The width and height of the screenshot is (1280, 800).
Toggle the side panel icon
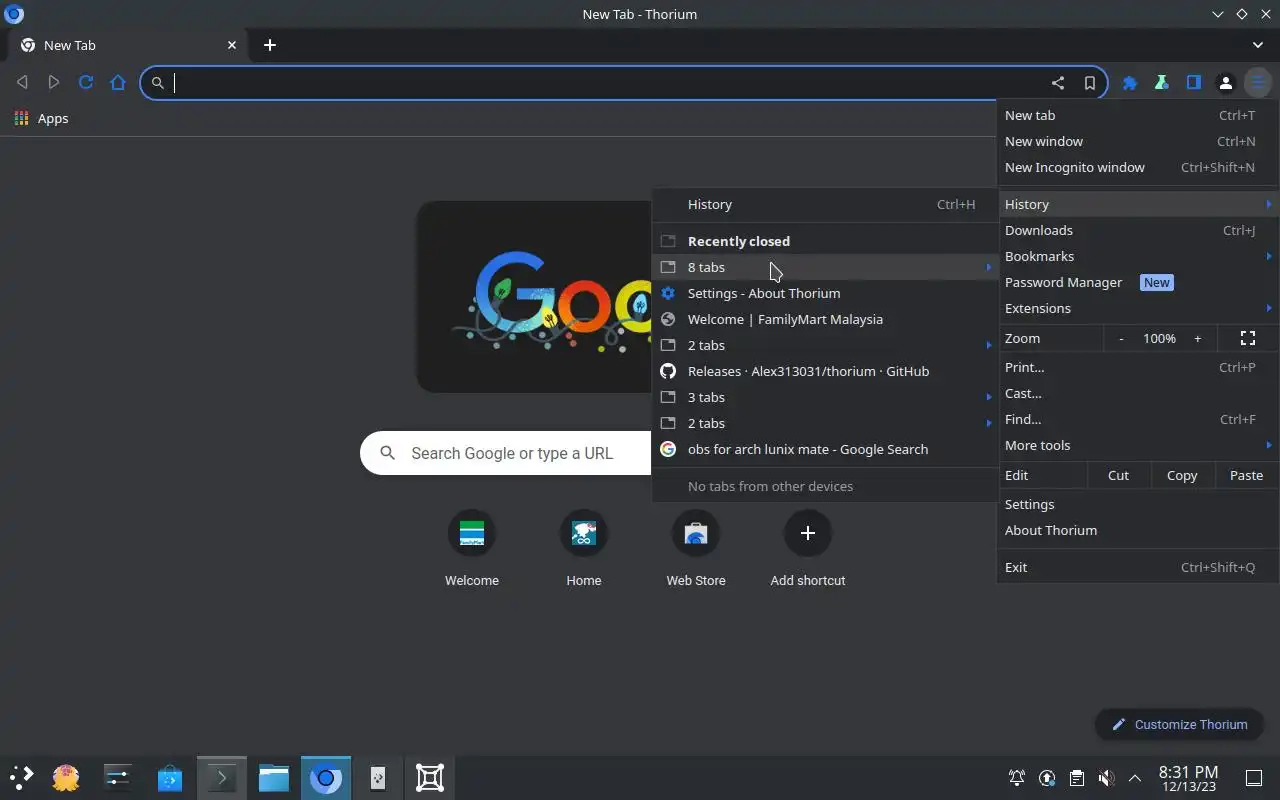(x=1194, y=83)
